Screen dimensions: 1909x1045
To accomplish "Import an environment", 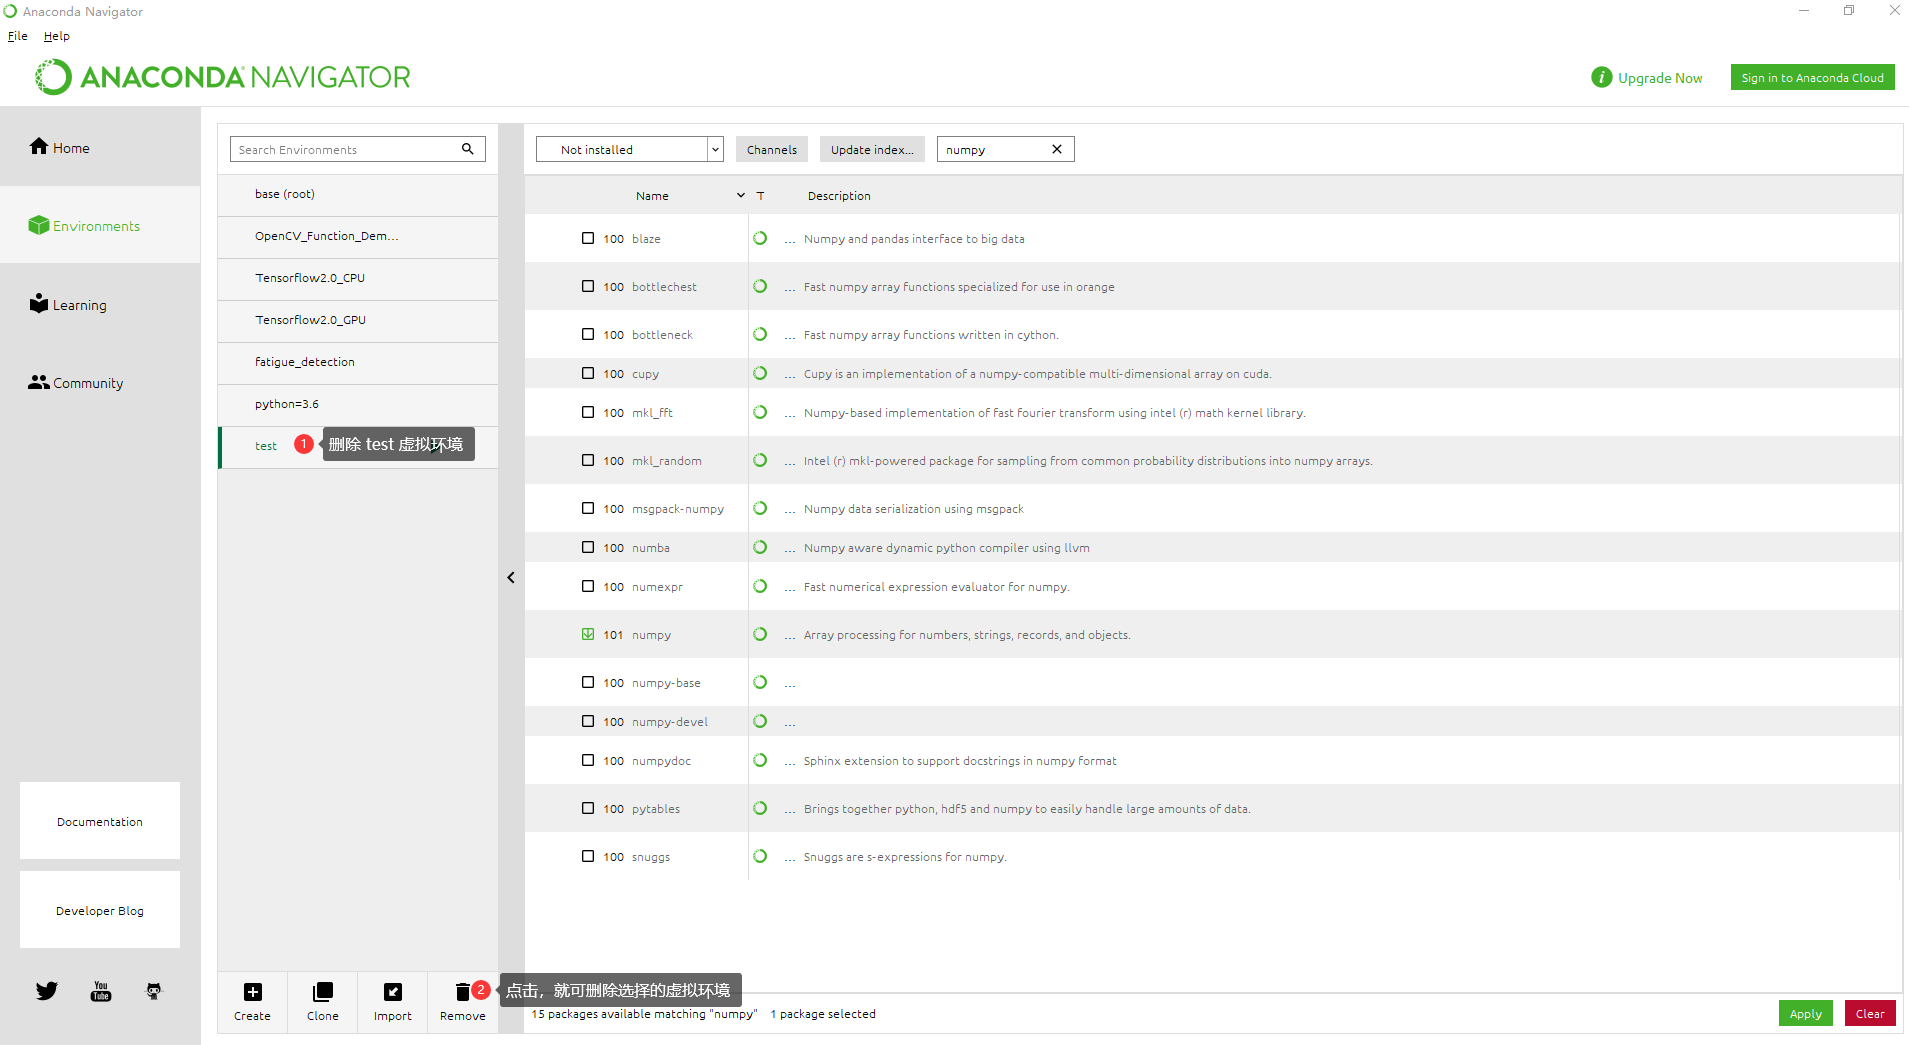I will (x=392, y=1001).
